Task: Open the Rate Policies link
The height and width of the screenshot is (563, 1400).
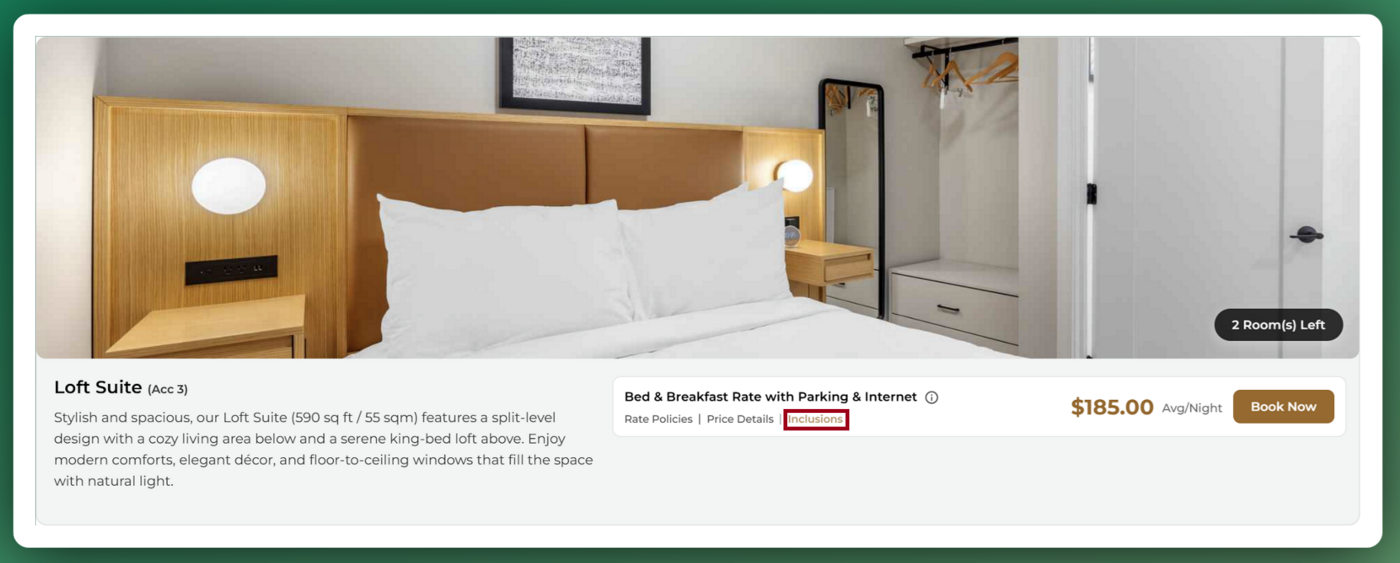Action: (x=658, y=420)
